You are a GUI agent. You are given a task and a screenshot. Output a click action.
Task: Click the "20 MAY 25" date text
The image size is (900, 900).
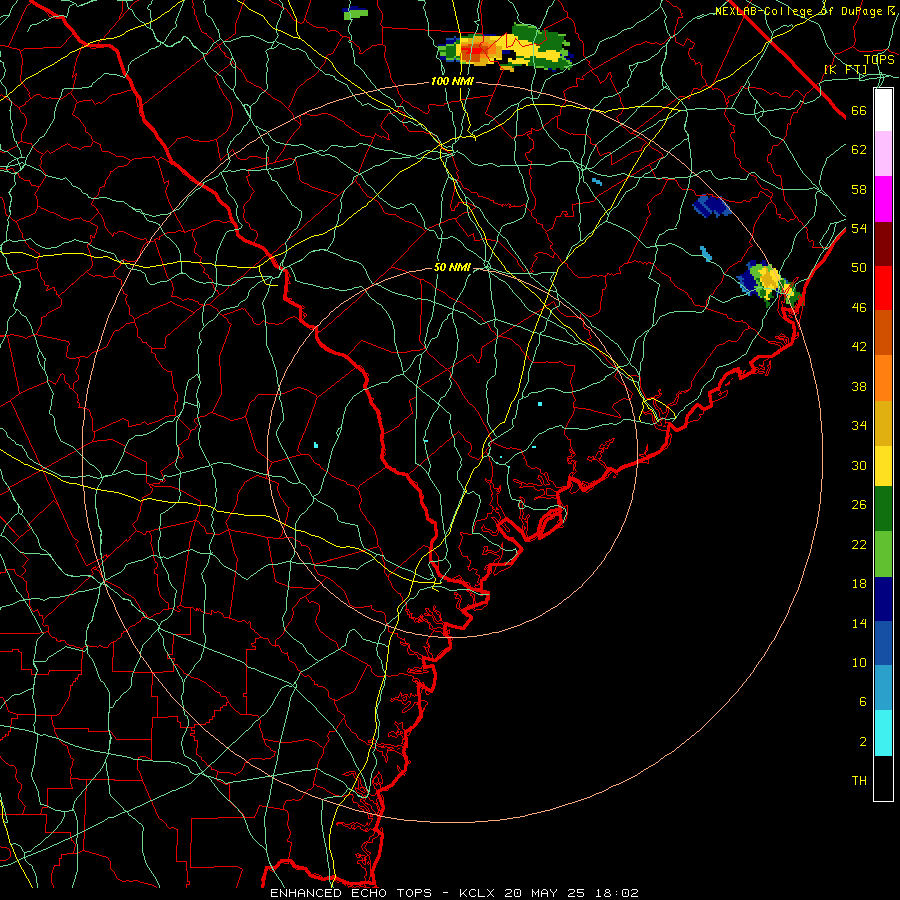545,893
